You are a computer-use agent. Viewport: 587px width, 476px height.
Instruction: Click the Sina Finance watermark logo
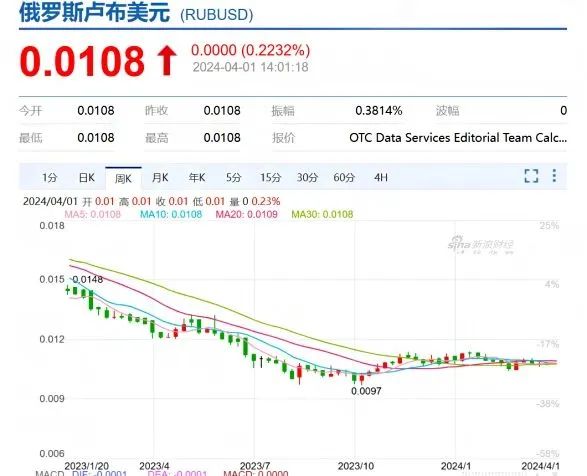481,245
